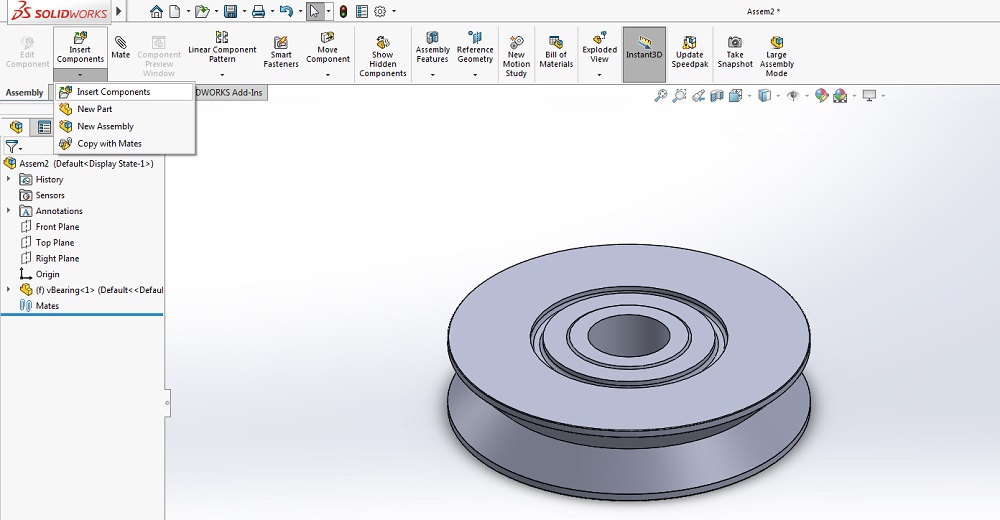Toggle Instant3D mode
This screenshot has width=1000, height=520.
[644, 54]
